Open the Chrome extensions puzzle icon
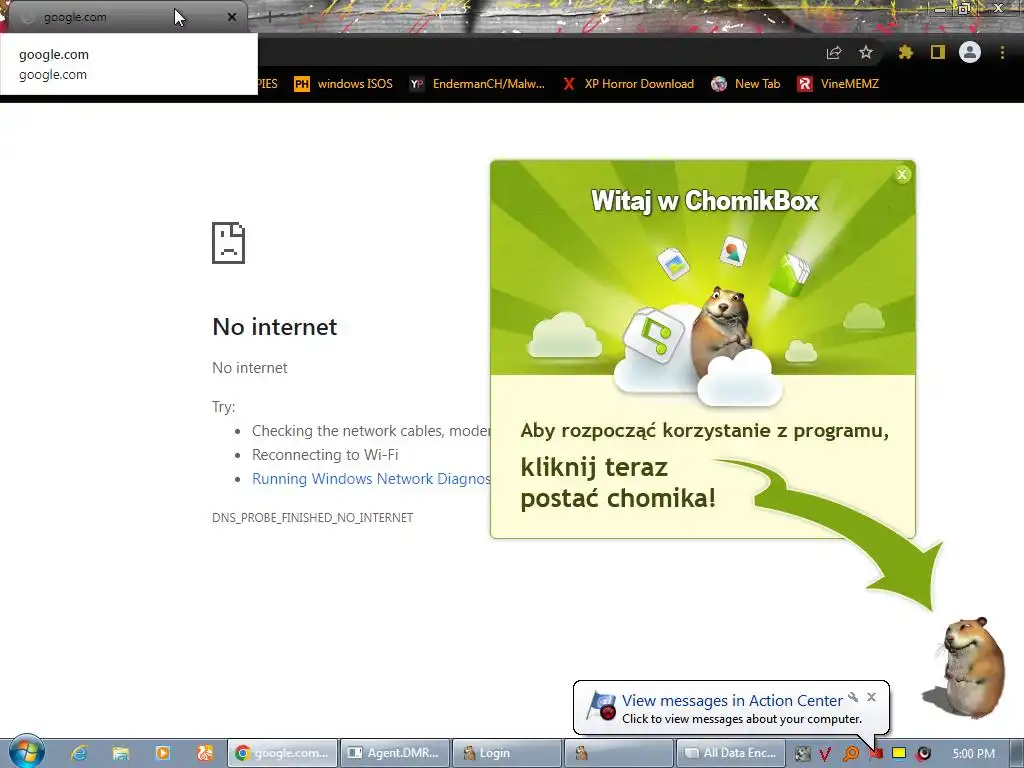Image resolution: width=1024 pixels, height=768 pixels. pyautogui.click(x=905, y=52)
